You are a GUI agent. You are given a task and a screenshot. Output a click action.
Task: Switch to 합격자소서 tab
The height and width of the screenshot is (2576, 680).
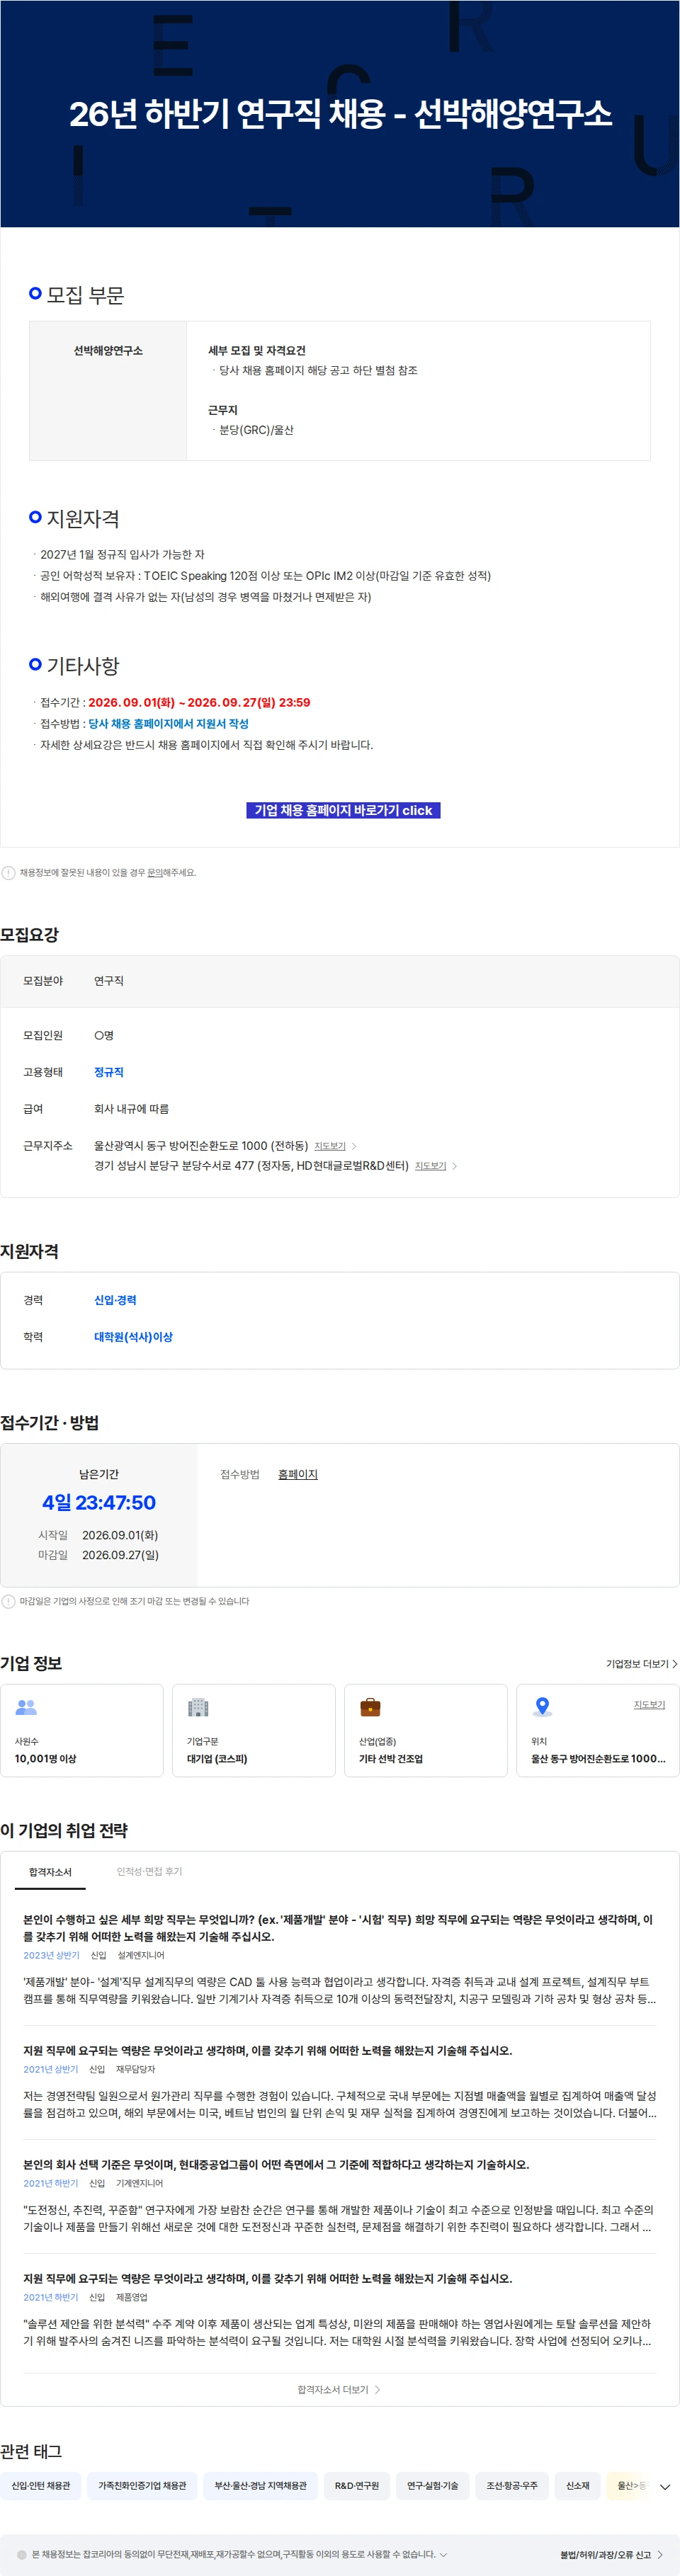[x=50, y=1872]
